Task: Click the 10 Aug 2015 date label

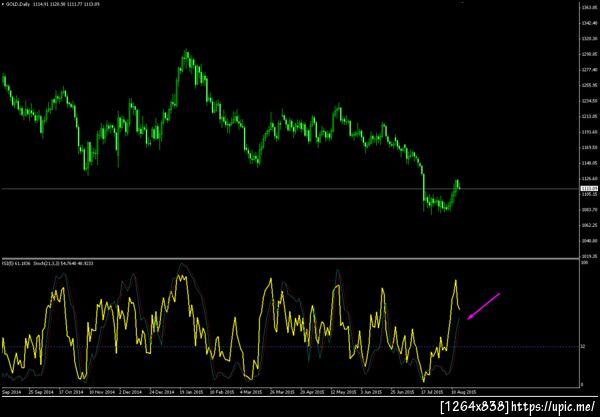Action: pos(463,392)
